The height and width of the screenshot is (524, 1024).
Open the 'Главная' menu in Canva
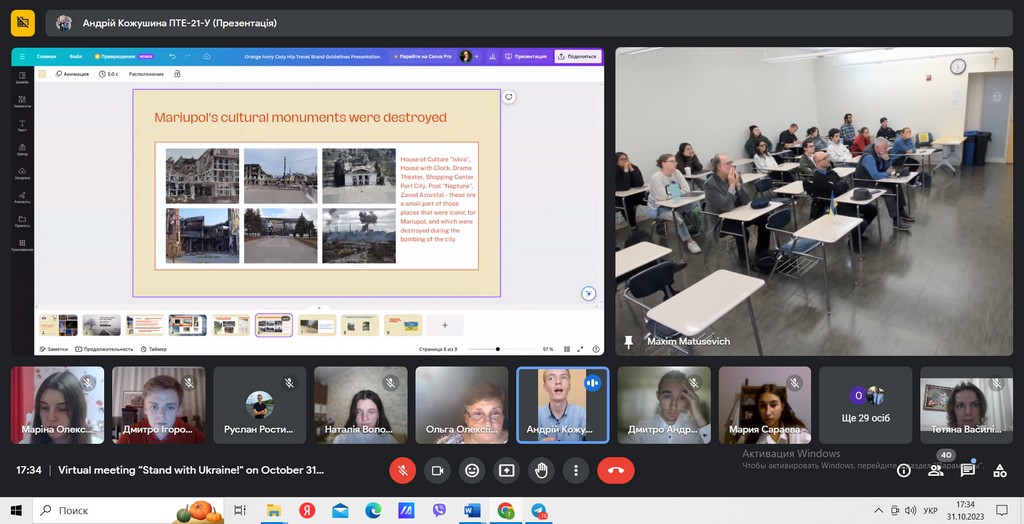click(46, 56)
